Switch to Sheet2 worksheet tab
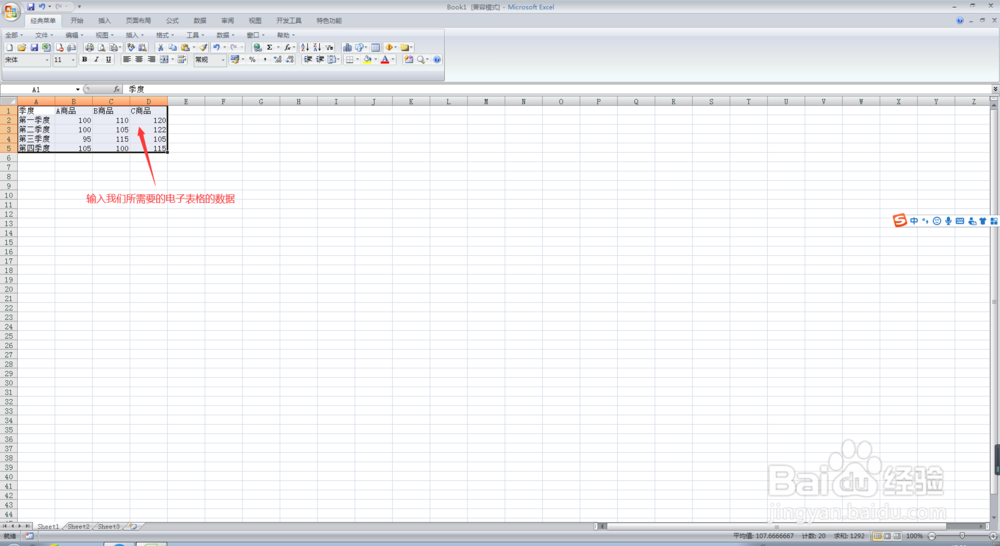The width and height of the screenshot is (1000, 546). [x=78, y=527]
